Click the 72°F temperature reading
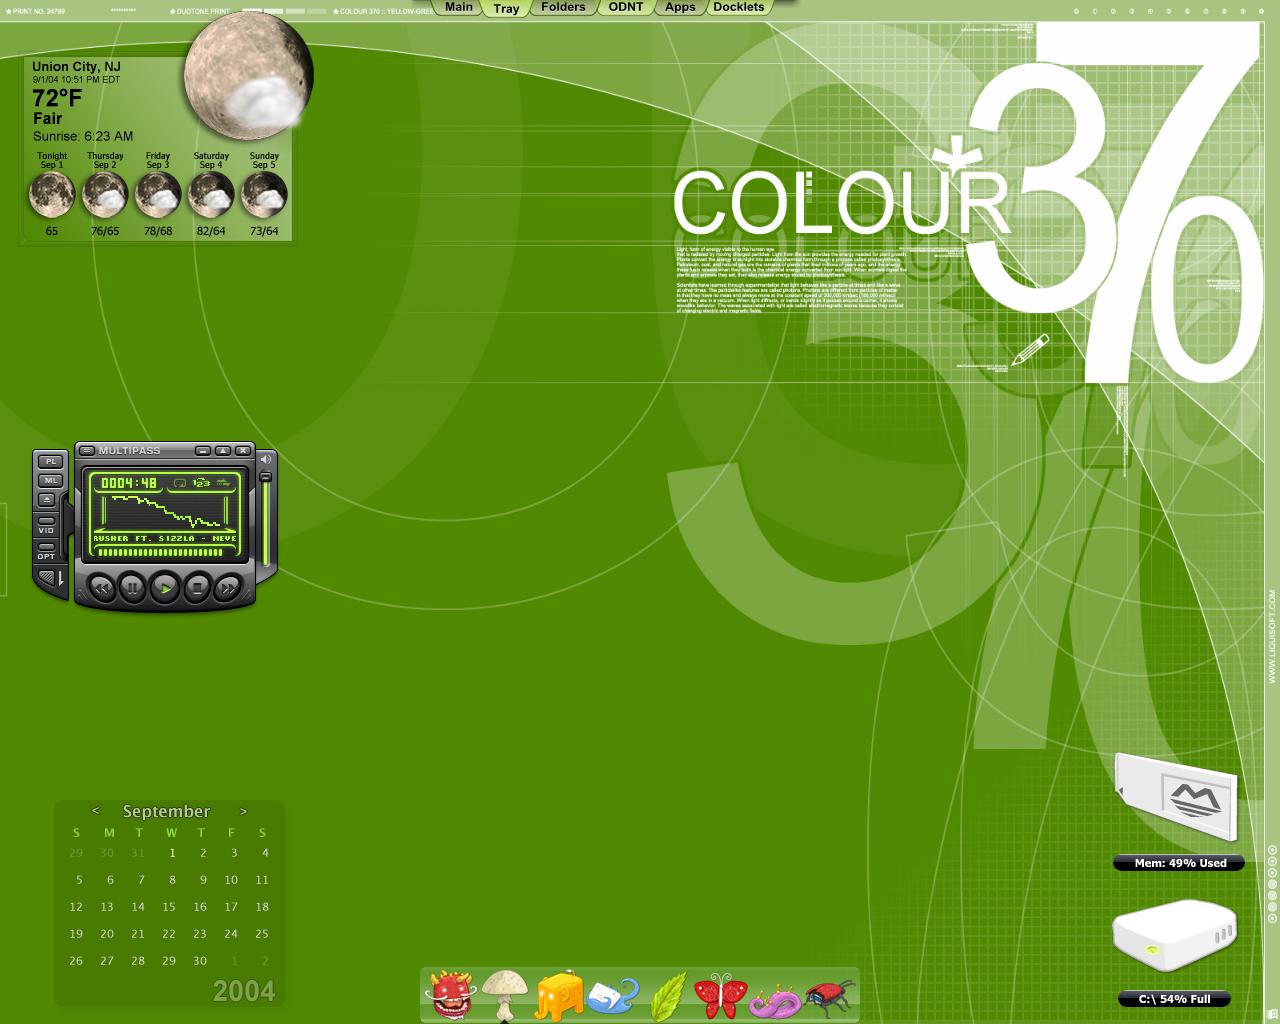The width and height of the screenshot is (1280, 1024). click(x=57, y=98)
